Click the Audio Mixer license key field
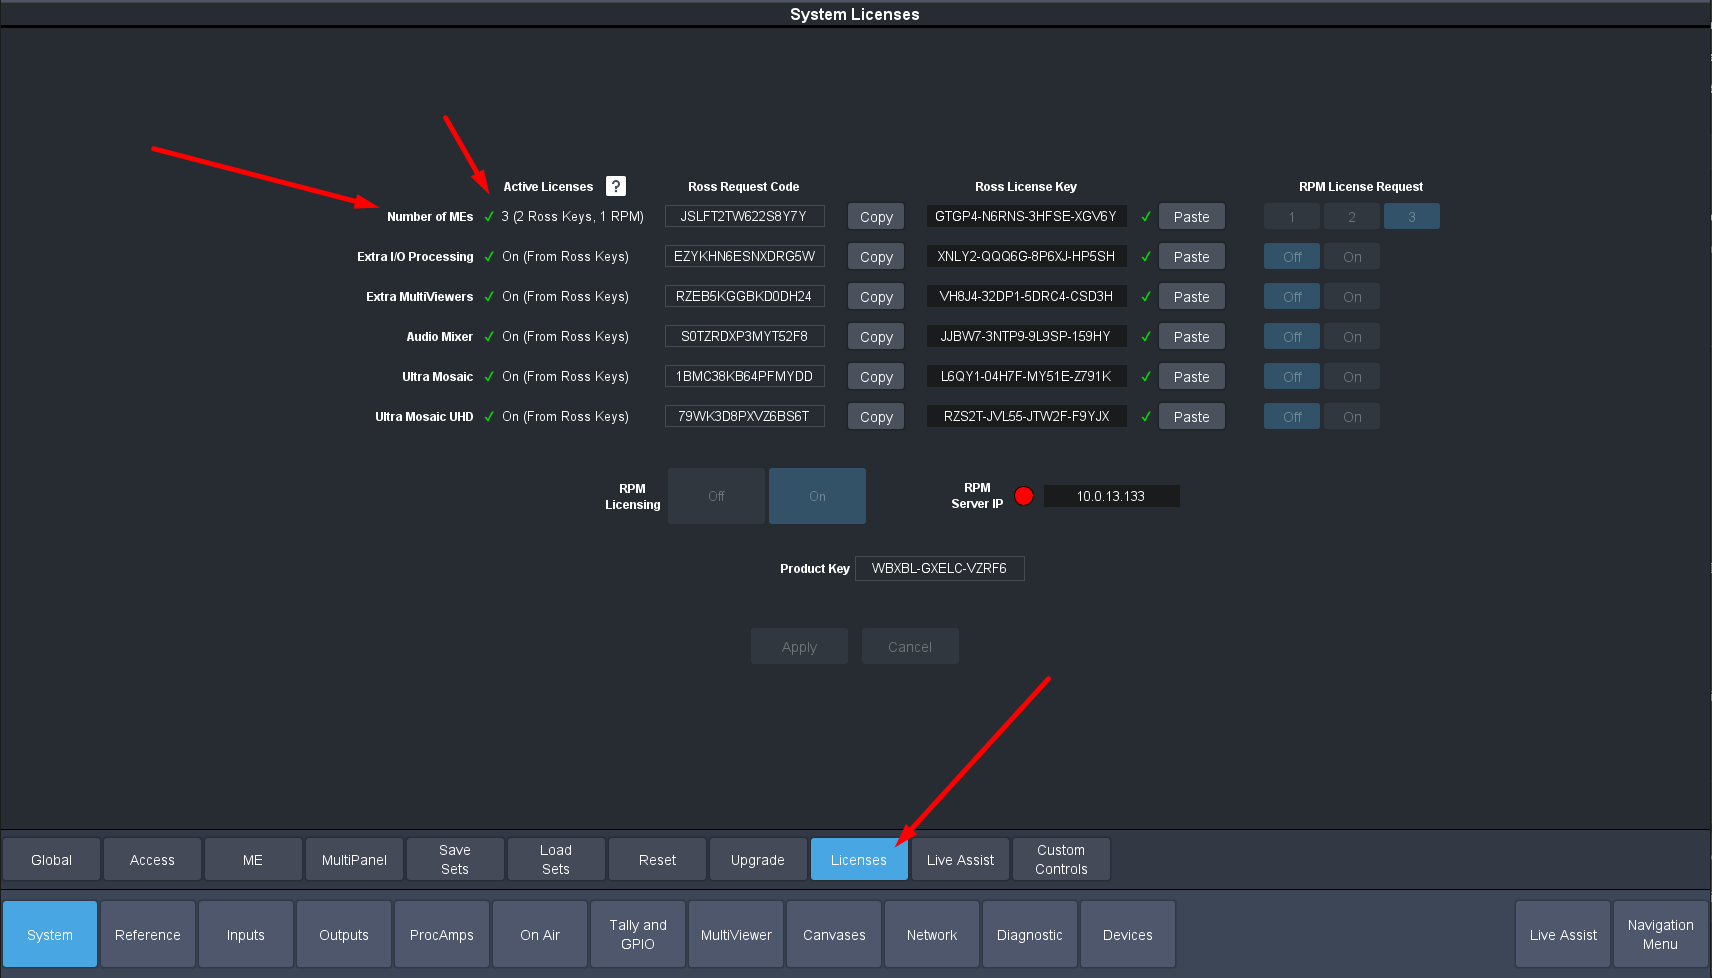 pyautogui.click(x=1026, y=336)
